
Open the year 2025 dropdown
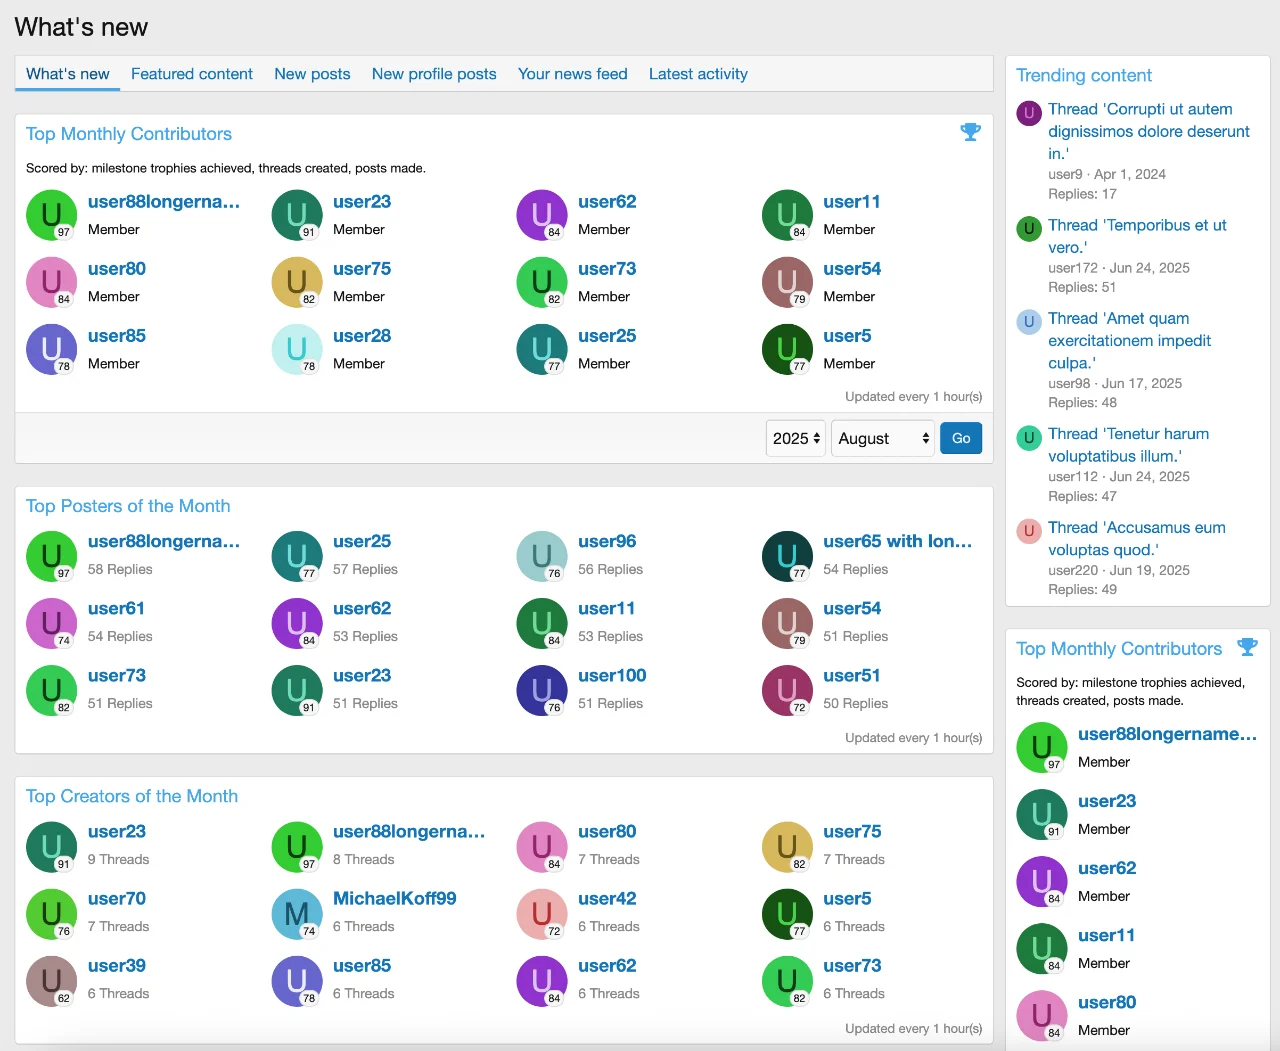pyautogui.click(x=796, y=438)
